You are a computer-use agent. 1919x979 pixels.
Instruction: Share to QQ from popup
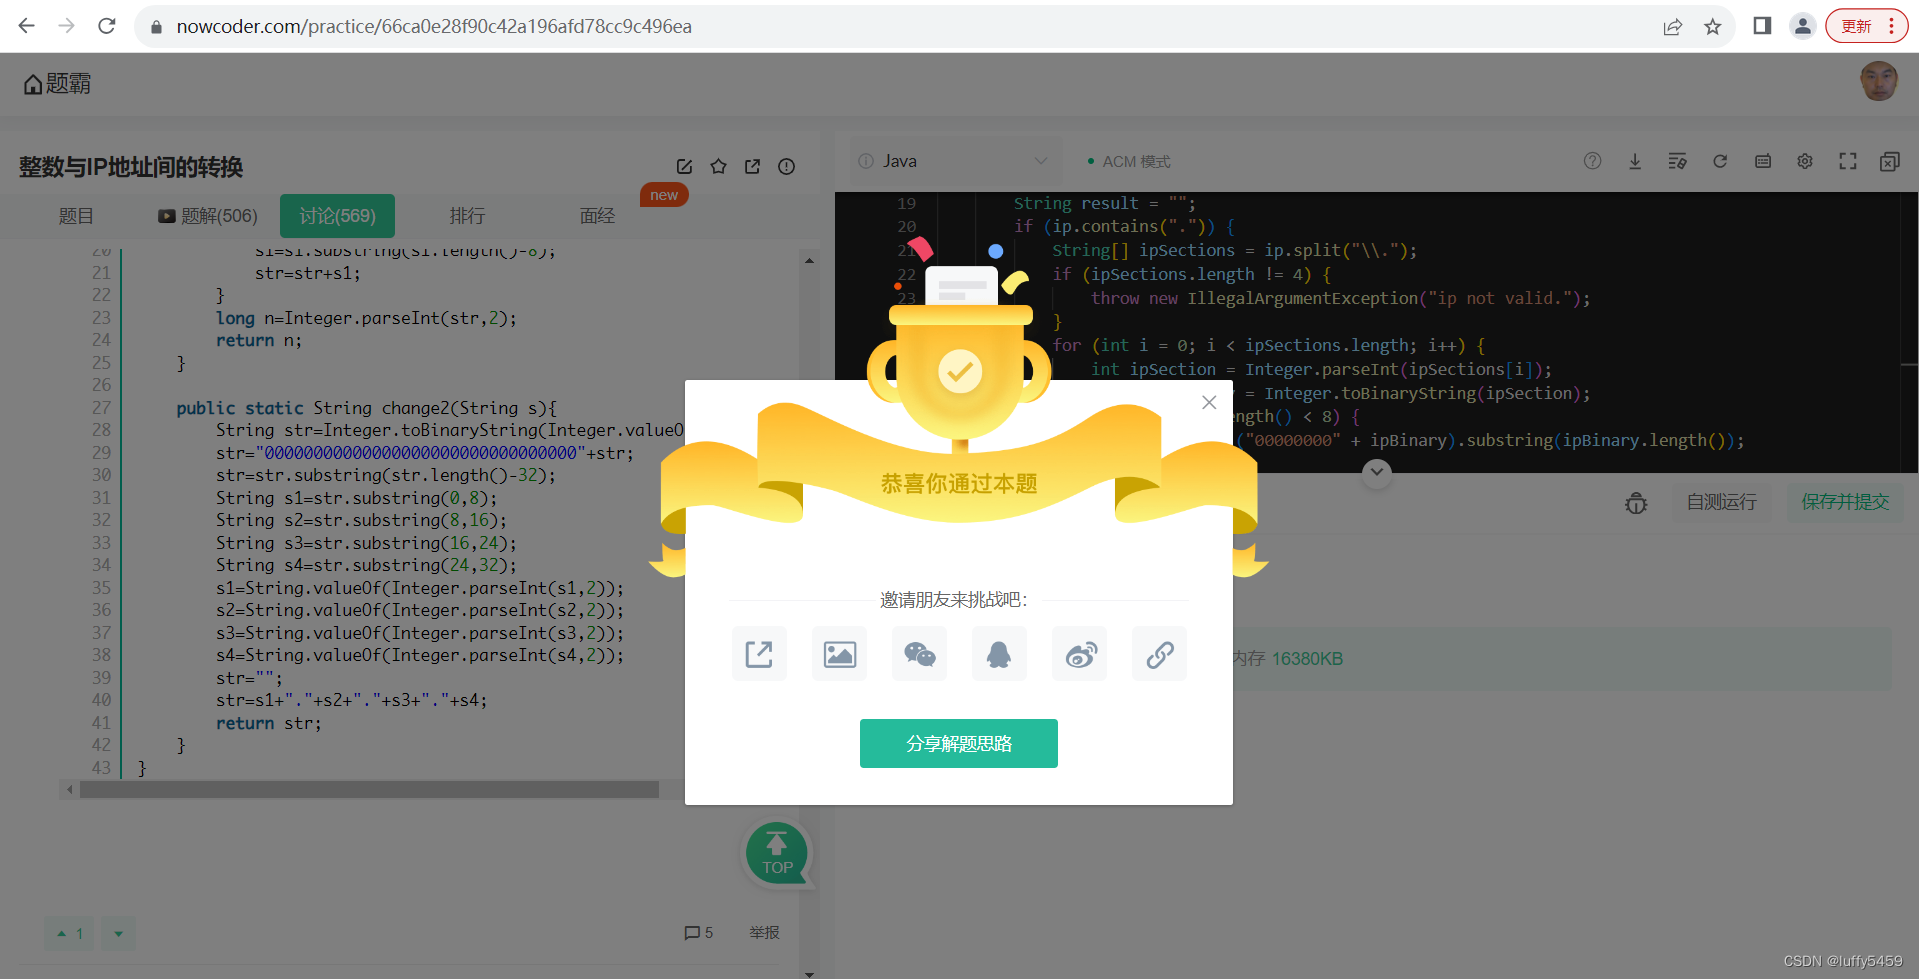[x=999, y=654]
